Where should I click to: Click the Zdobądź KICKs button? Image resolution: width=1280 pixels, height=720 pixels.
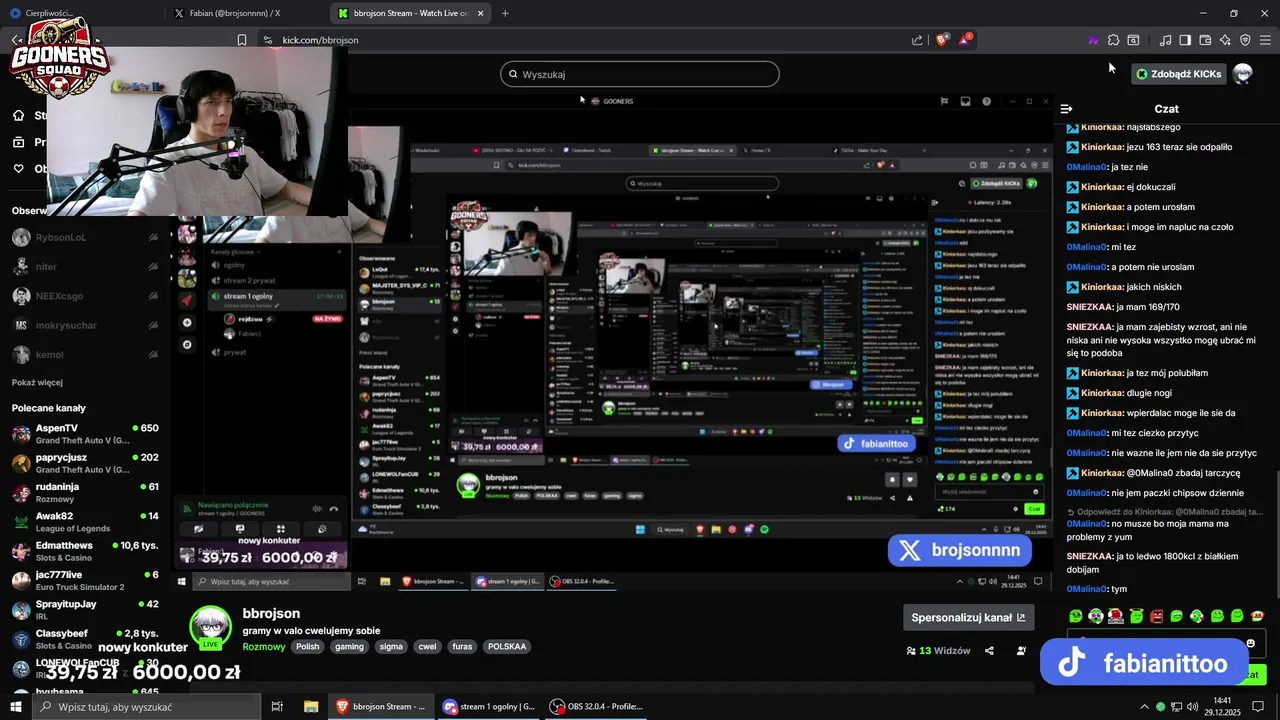coord(1179,74)
